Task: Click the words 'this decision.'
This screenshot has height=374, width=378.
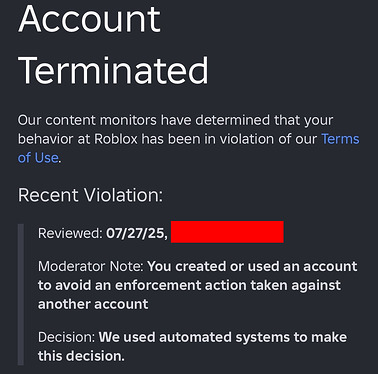Action: pos(81,356)
